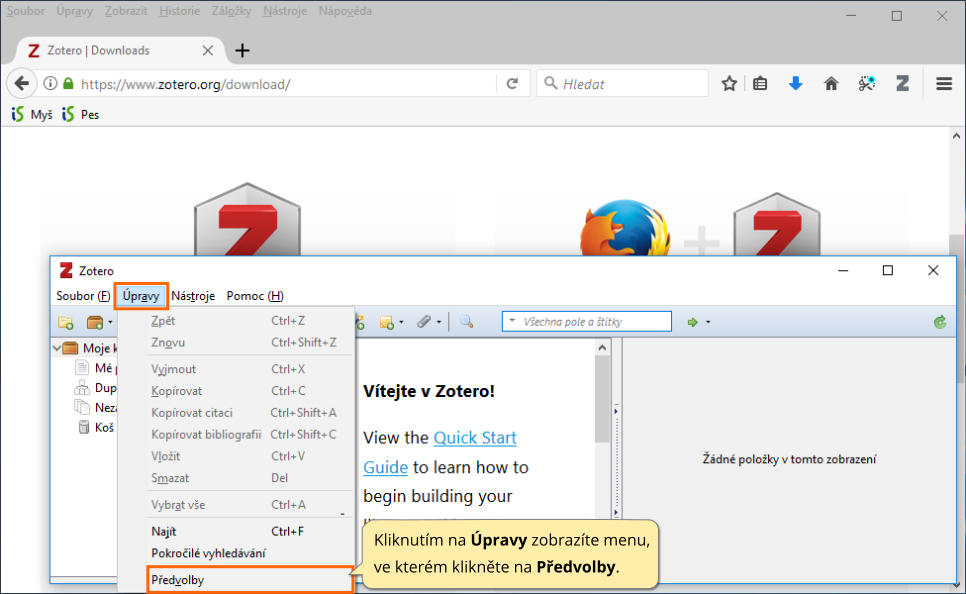Select the Dup duplicates item in the tree

click(x=95, y=388)
